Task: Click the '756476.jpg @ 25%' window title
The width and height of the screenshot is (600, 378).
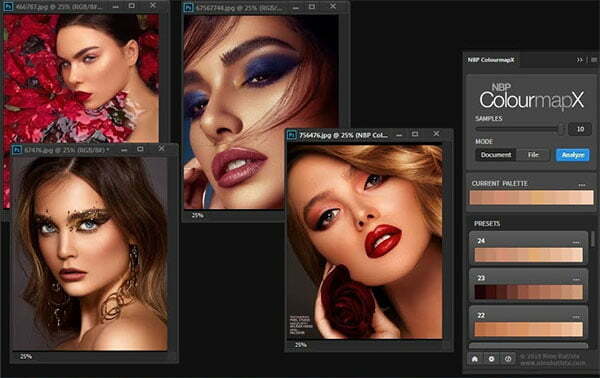Action: [x=343, y=135]
